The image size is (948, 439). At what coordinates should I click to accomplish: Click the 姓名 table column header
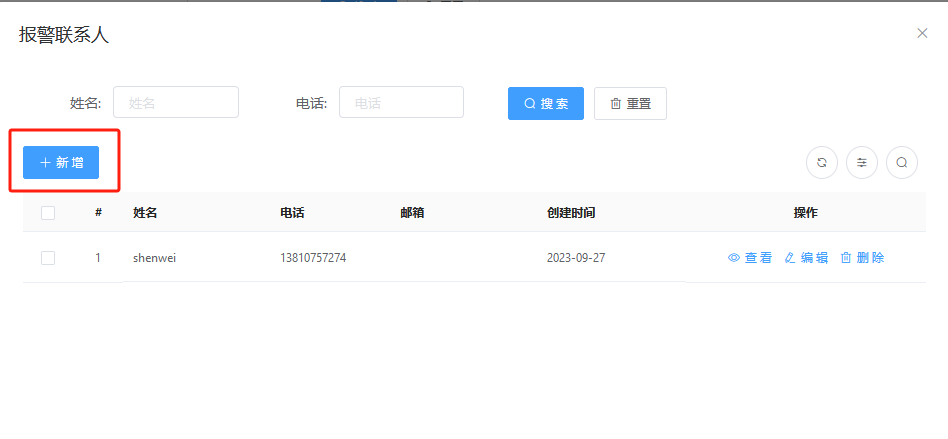146,213
